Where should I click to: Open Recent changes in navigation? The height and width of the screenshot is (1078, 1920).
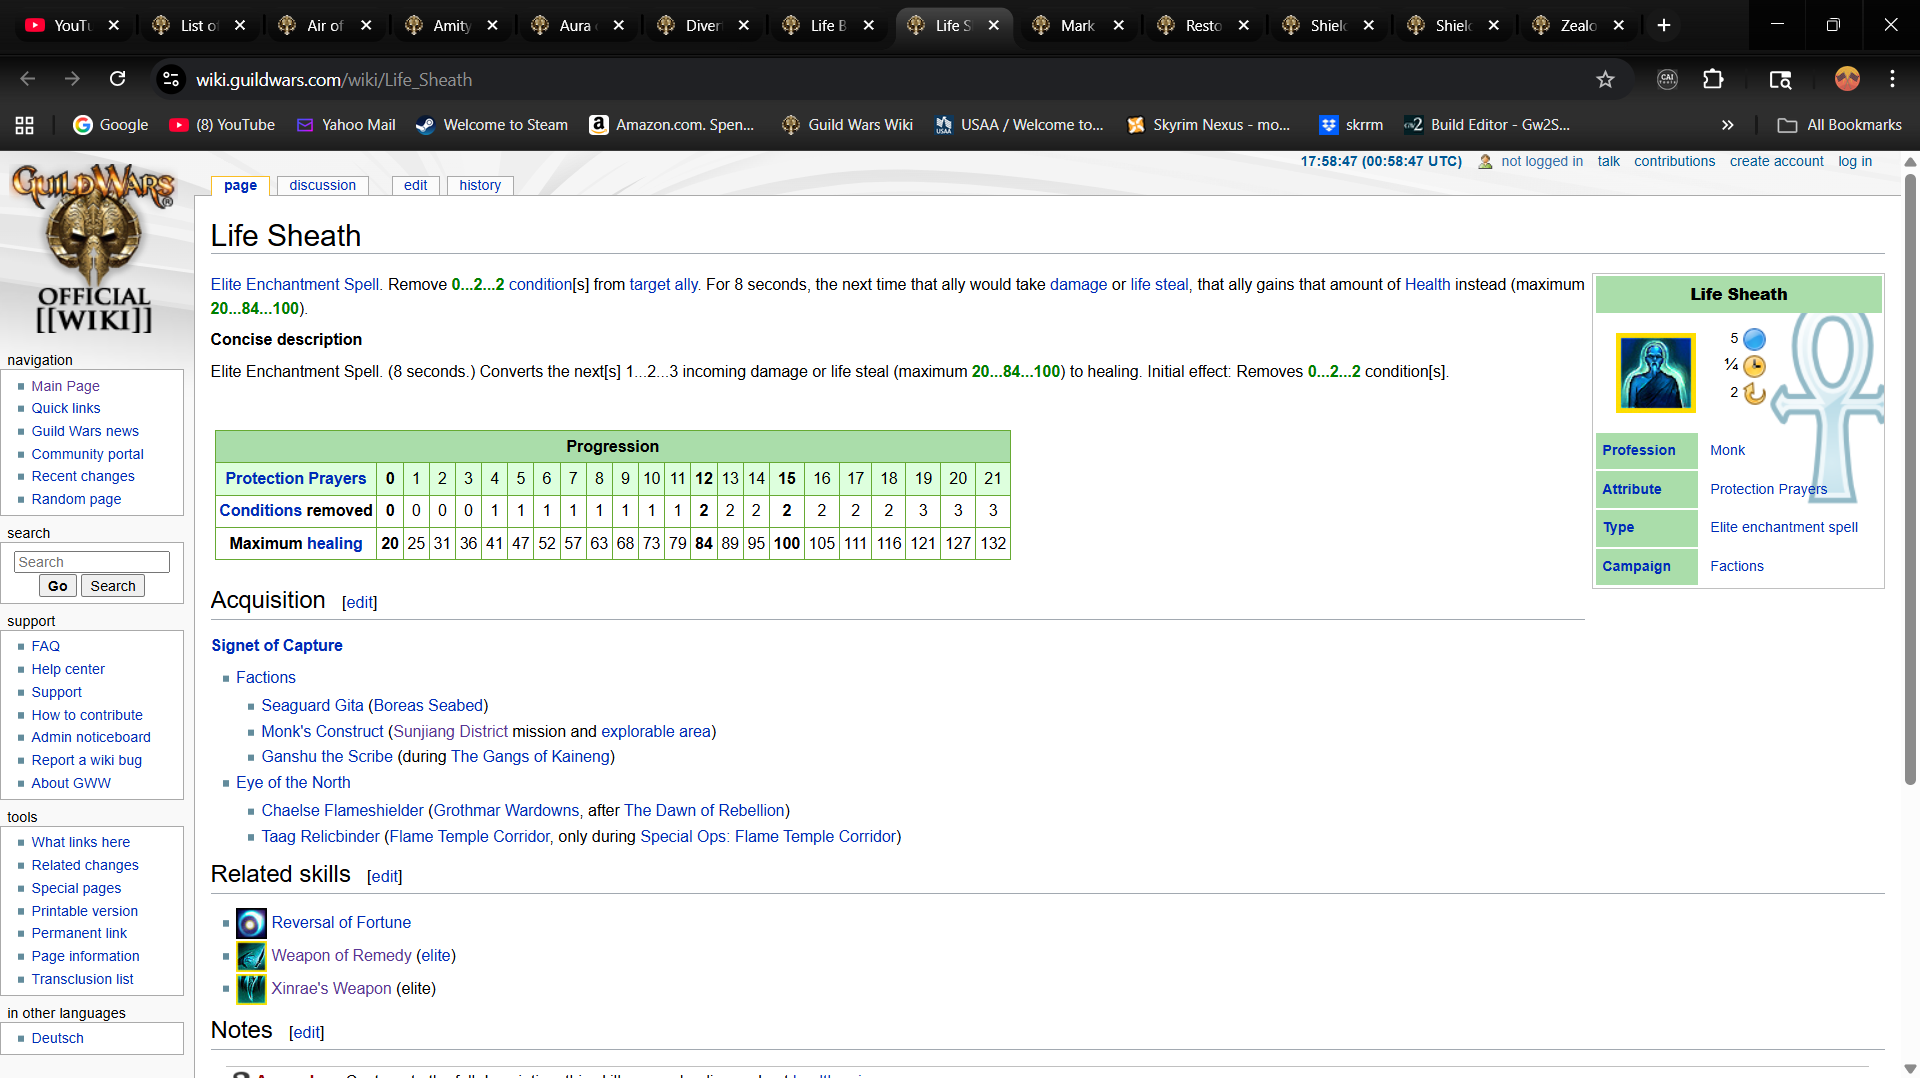click(x=82, y=476)
